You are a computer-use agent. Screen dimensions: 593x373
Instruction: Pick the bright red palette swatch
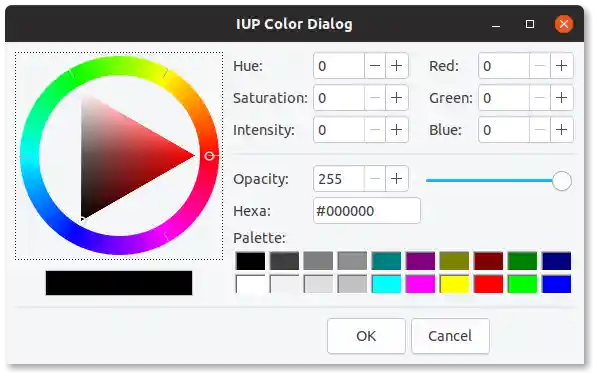click(x=488, y=284)
